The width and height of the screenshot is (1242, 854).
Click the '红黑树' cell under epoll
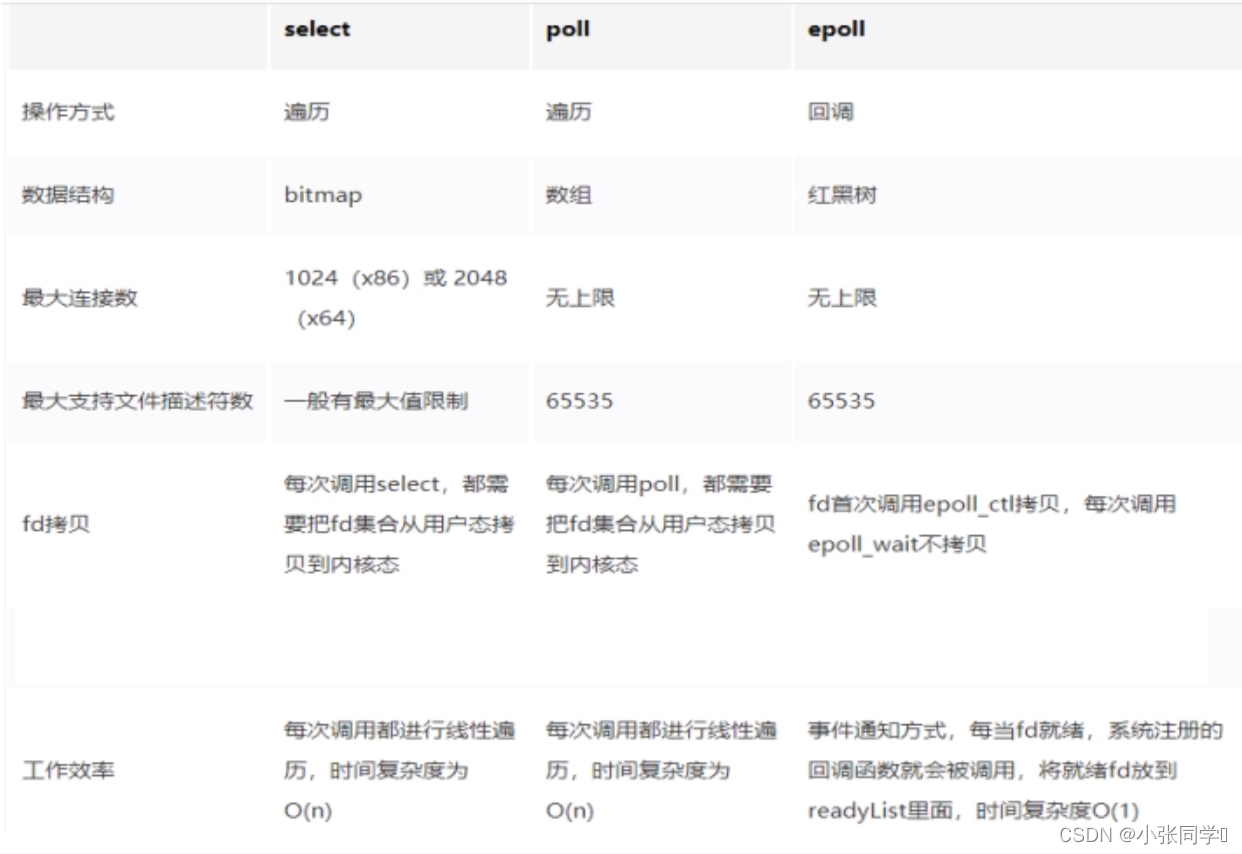coord(842,195)
